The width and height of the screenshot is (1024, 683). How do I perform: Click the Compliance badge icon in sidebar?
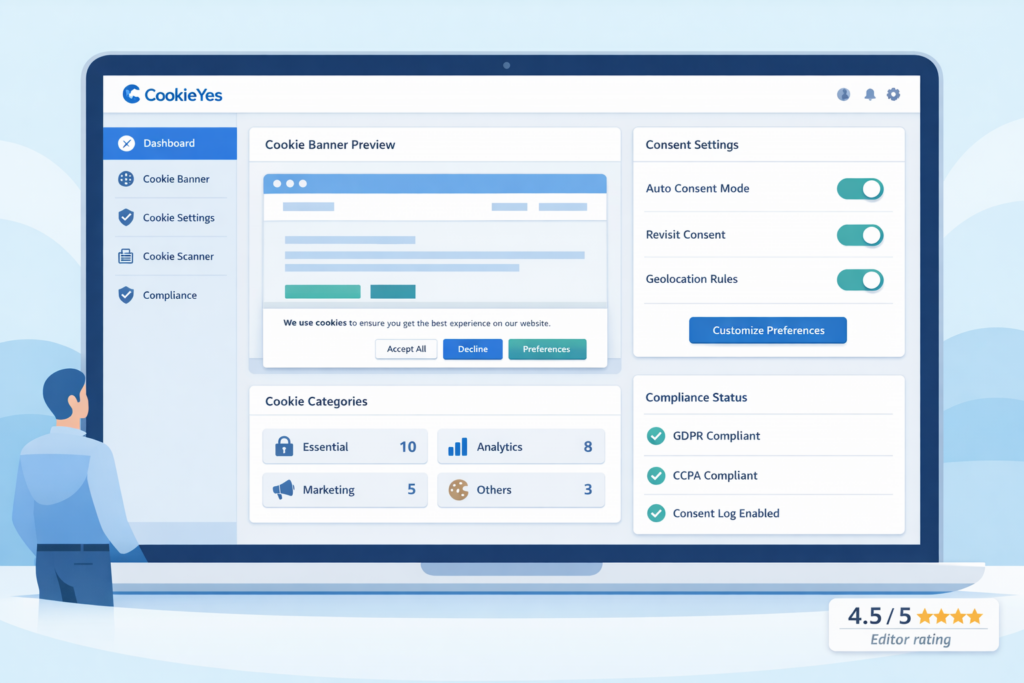coord(126,295)
